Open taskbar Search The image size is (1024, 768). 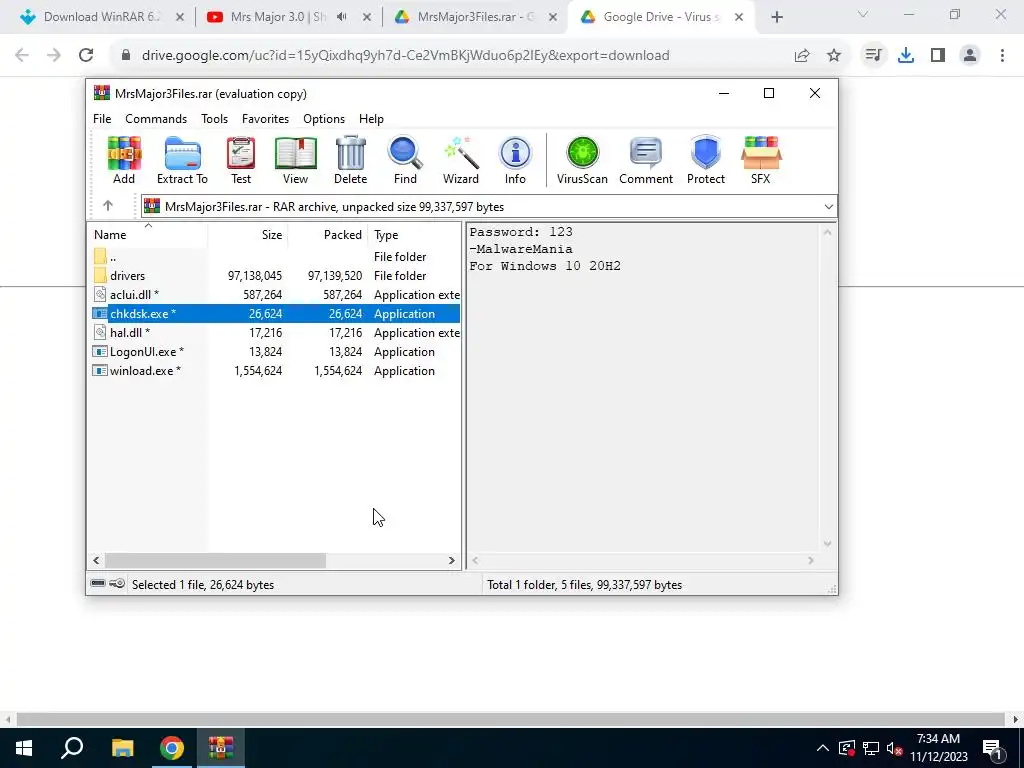point(72,748)
